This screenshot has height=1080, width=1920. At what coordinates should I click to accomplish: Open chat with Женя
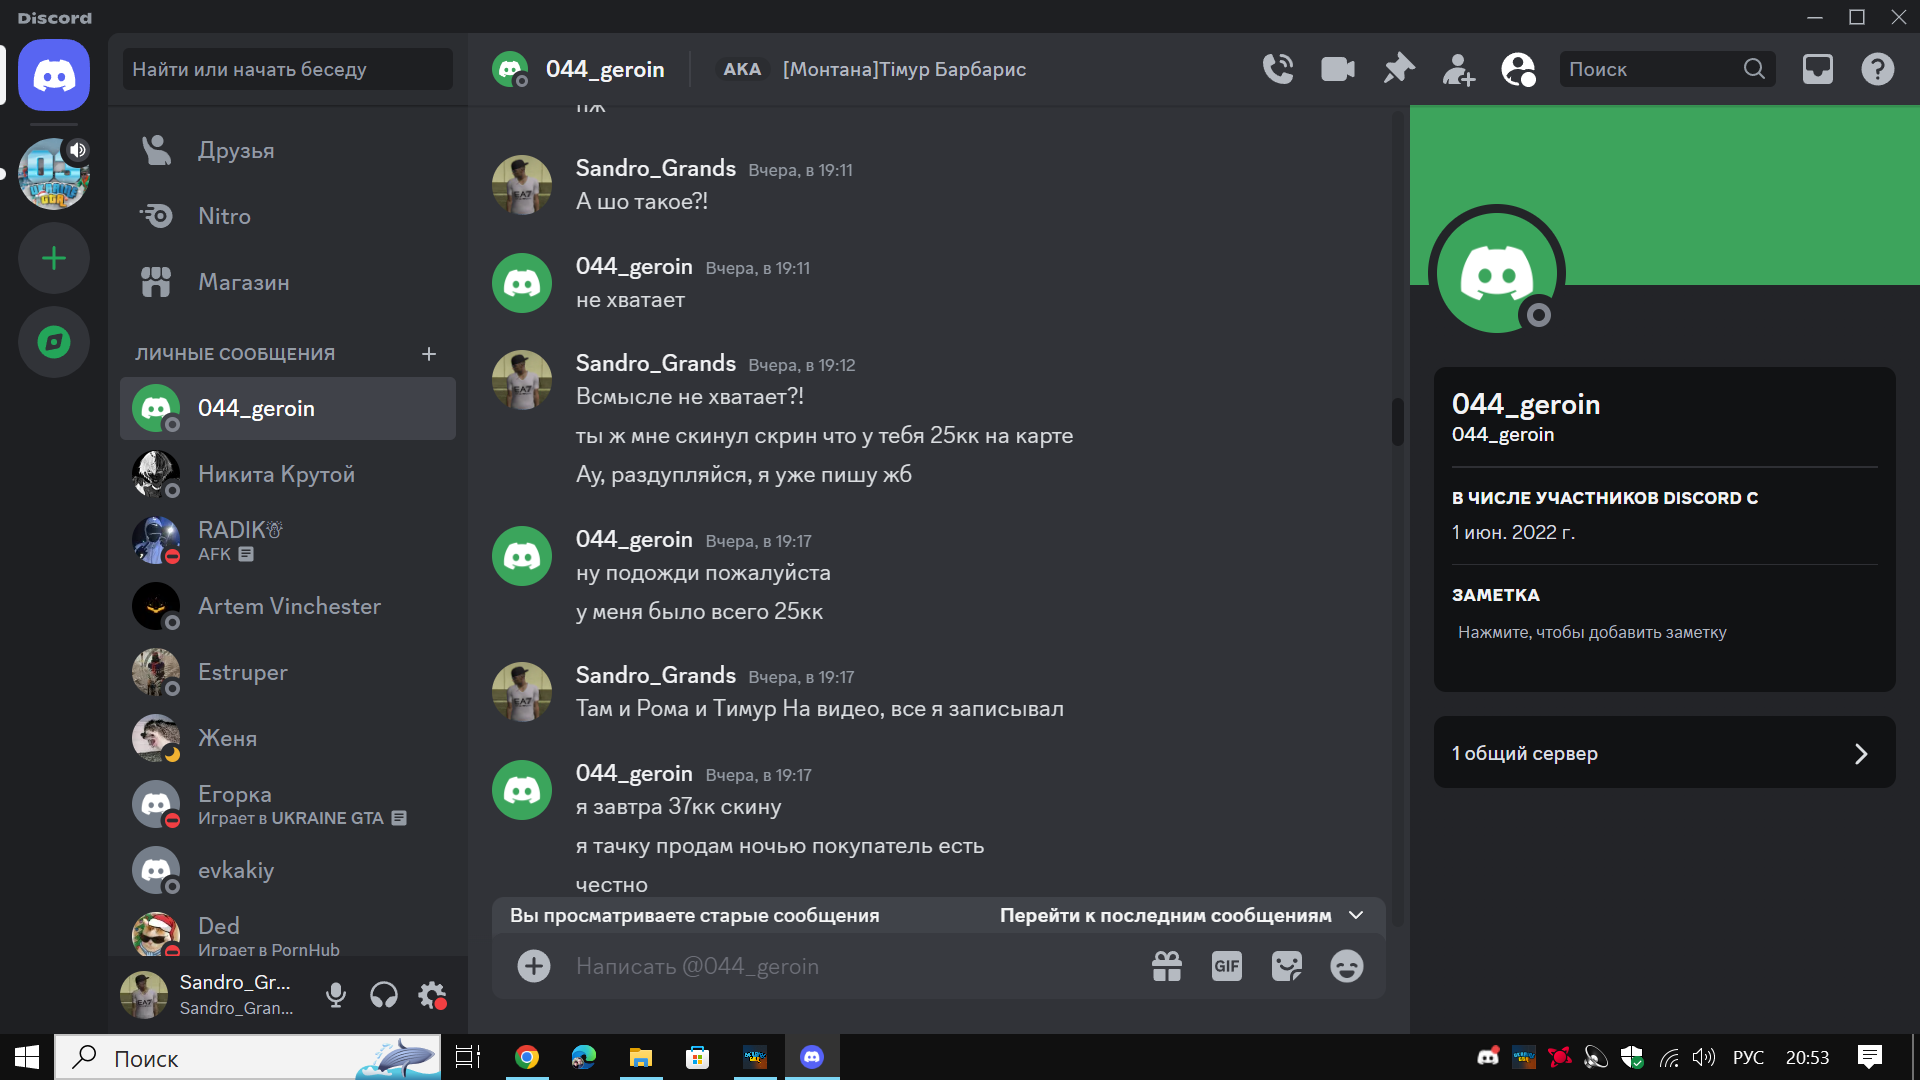click(x=288, y=738)
